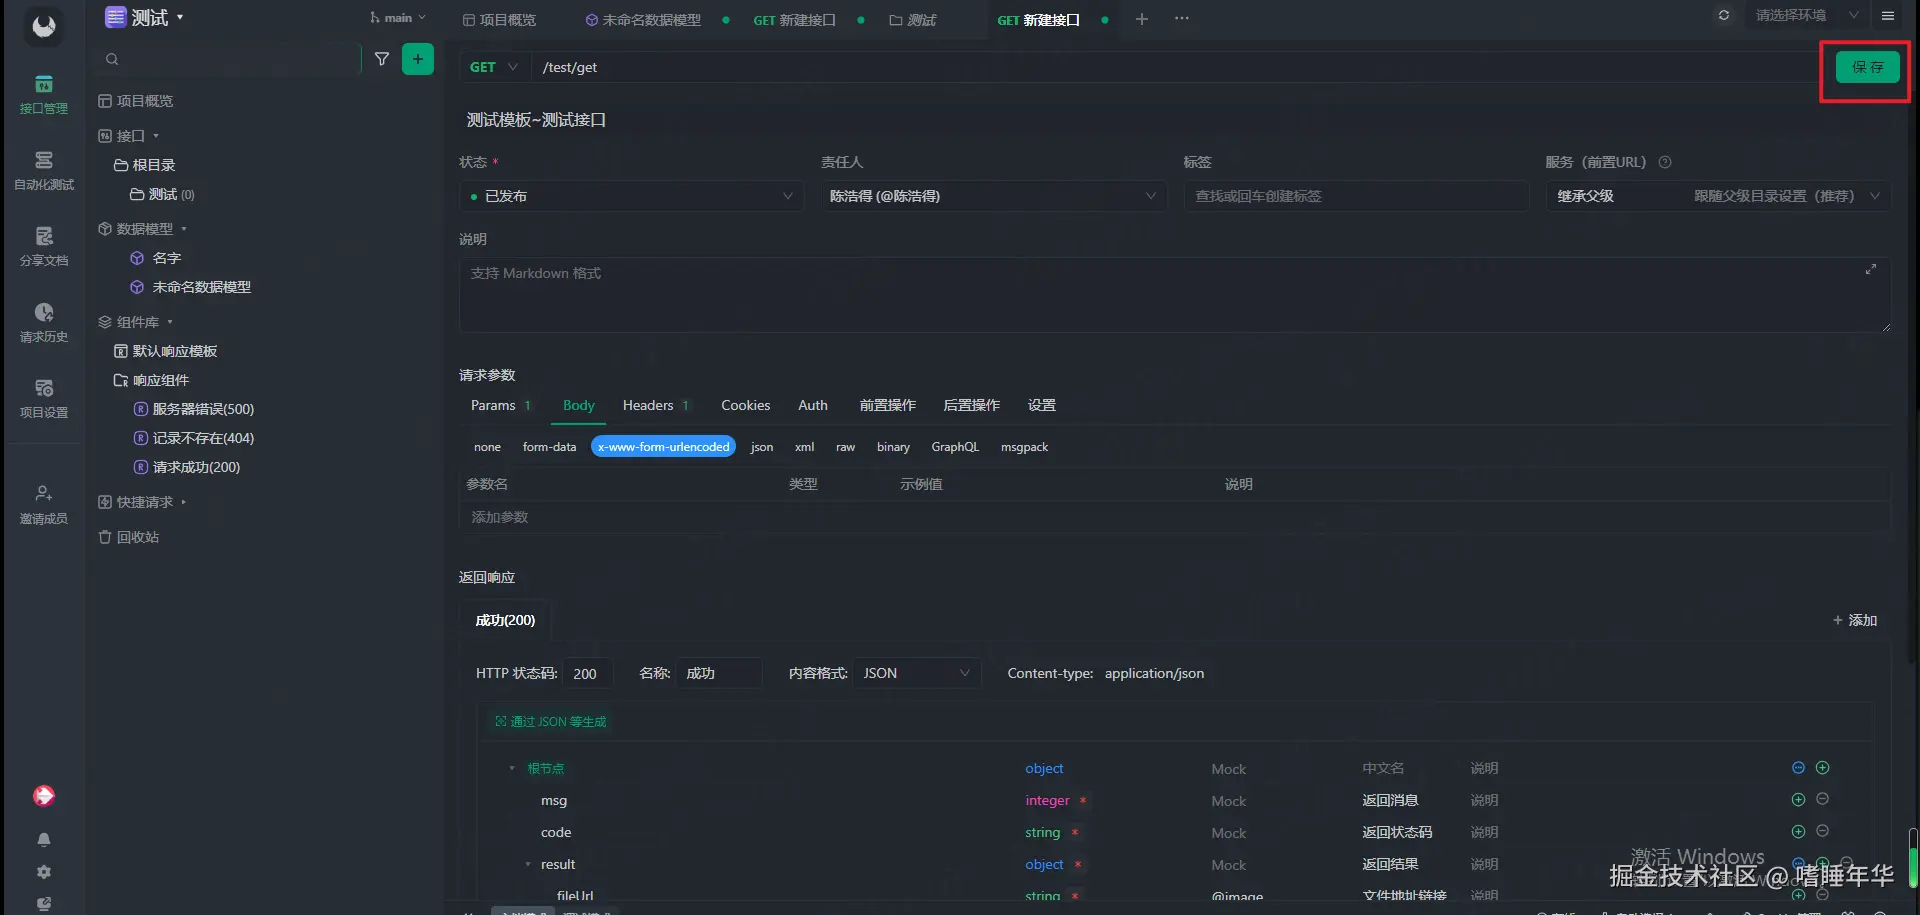Image resolution: width=1920 pixels, height=915 pixels.
Task: Click the search magnifier icon
Action: coord(112,59)
